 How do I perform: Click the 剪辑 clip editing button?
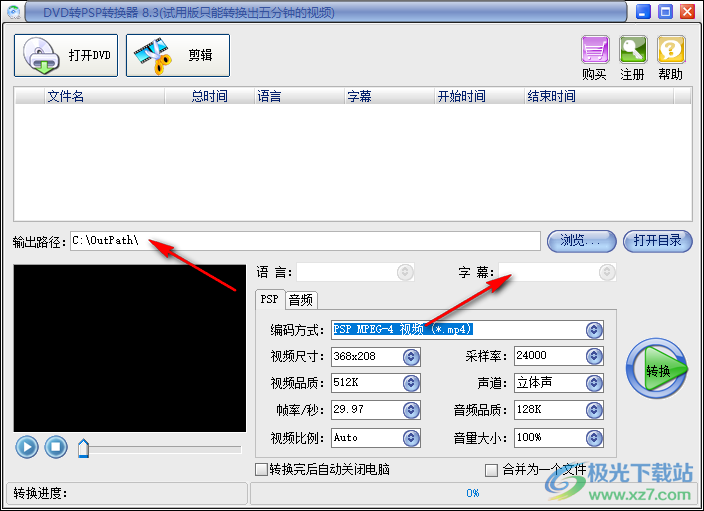tap(178, 55)
